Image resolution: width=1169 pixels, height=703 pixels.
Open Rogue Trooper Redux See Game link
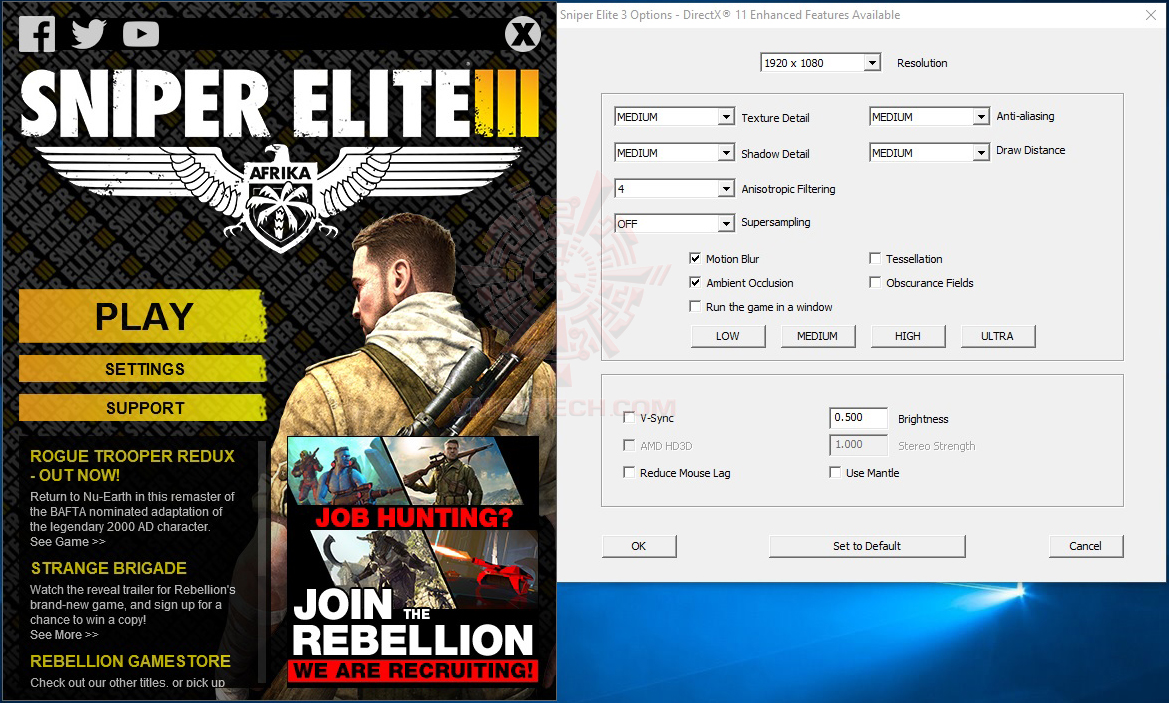[x=67, y=542]
